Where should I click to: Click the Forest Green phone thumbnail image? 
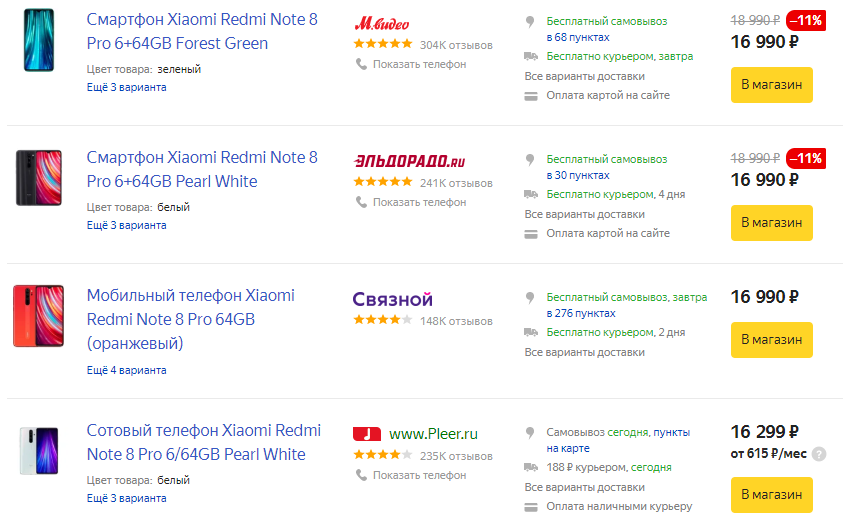[x=38, y=40]
